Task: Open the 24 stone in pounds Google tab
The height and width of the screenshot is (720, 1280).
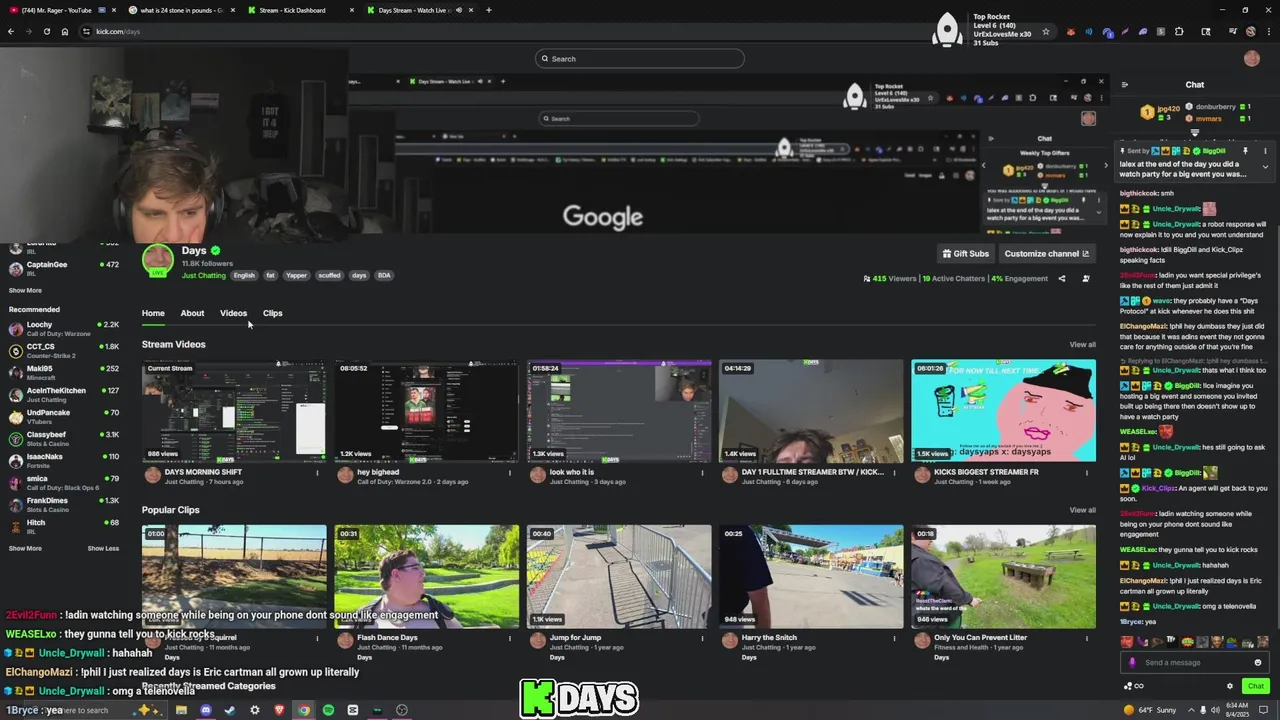Action: pos(180,10)
